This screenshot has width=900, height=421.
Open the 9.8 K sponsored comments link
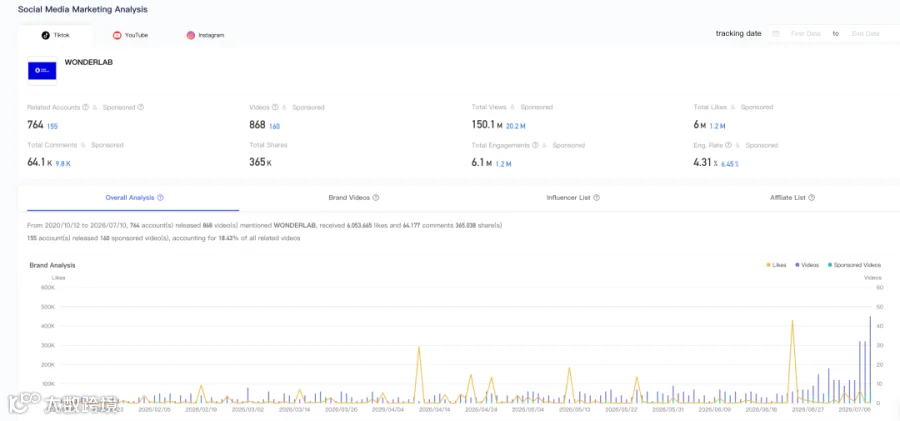63,164
